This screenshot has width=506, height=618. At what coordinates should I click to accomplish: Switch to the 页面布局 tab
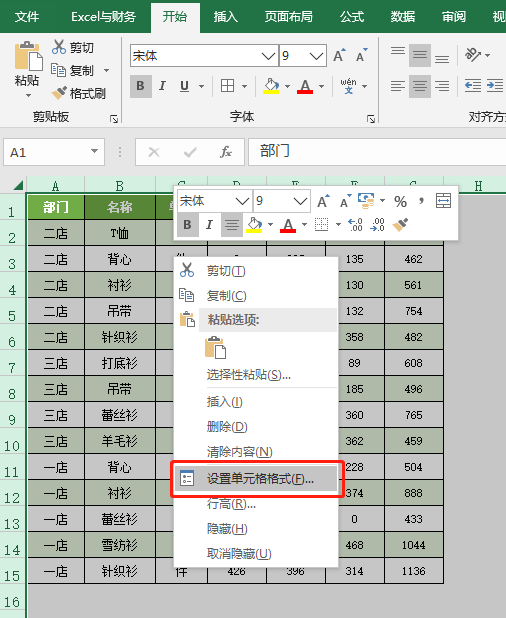click(x=288, y=17)
